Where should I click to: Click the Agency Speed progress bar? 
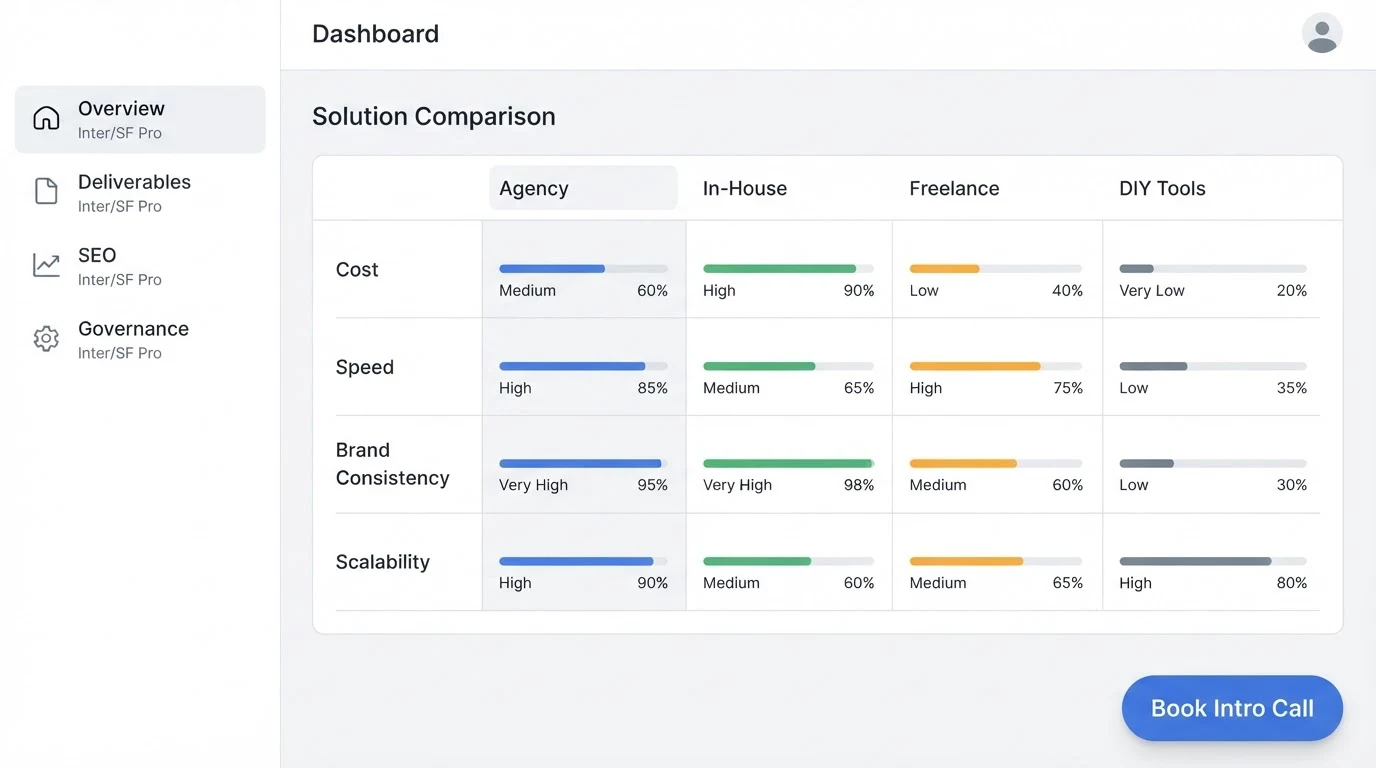pyautogui.click(x=583, y=366)
